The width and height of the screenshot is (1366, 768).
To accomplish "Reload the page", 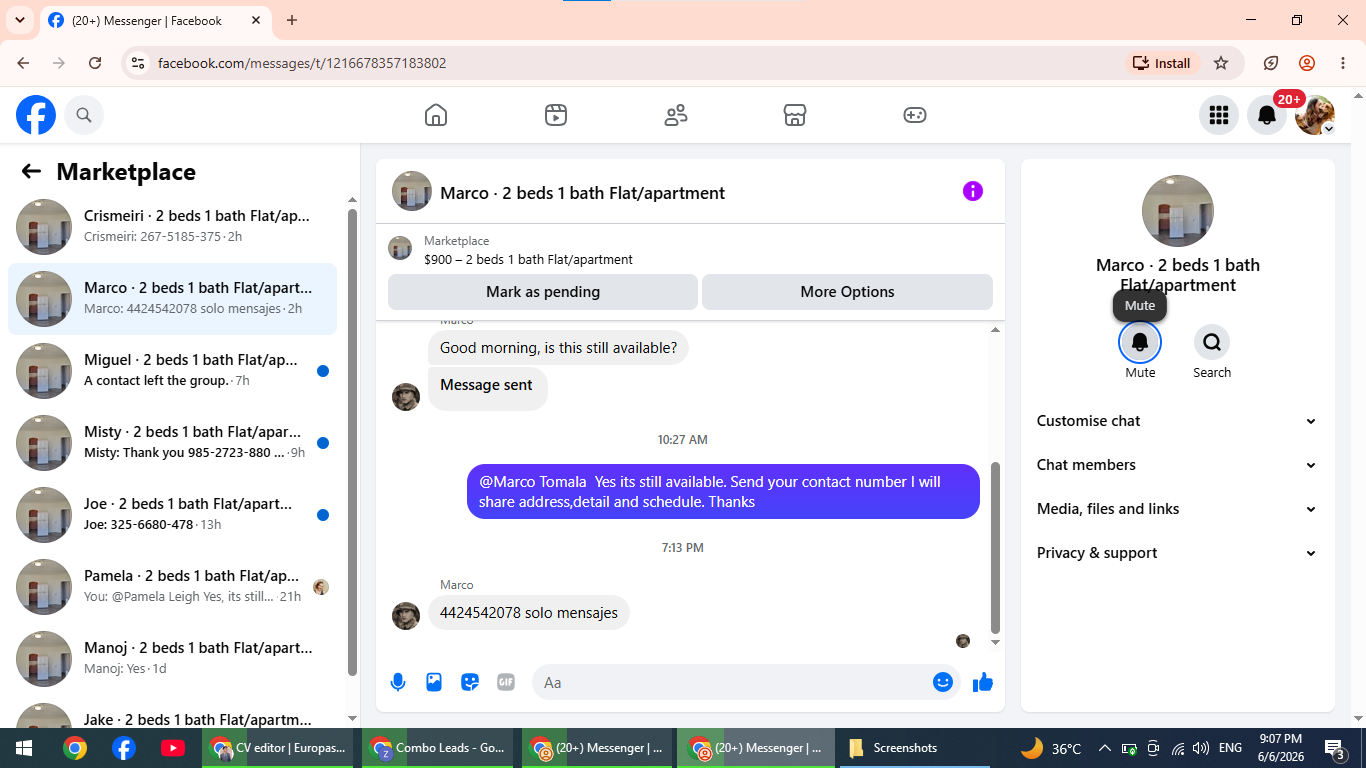I will [95, 63].
